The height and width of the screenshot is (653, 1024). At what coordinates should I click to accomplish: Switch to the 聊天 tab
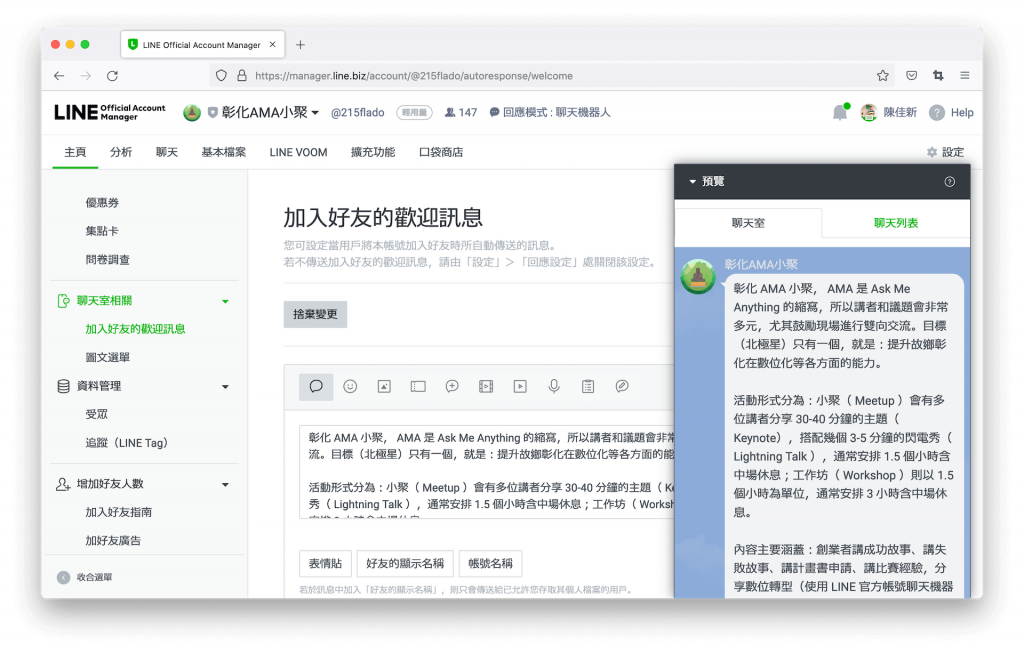[167, 152]
